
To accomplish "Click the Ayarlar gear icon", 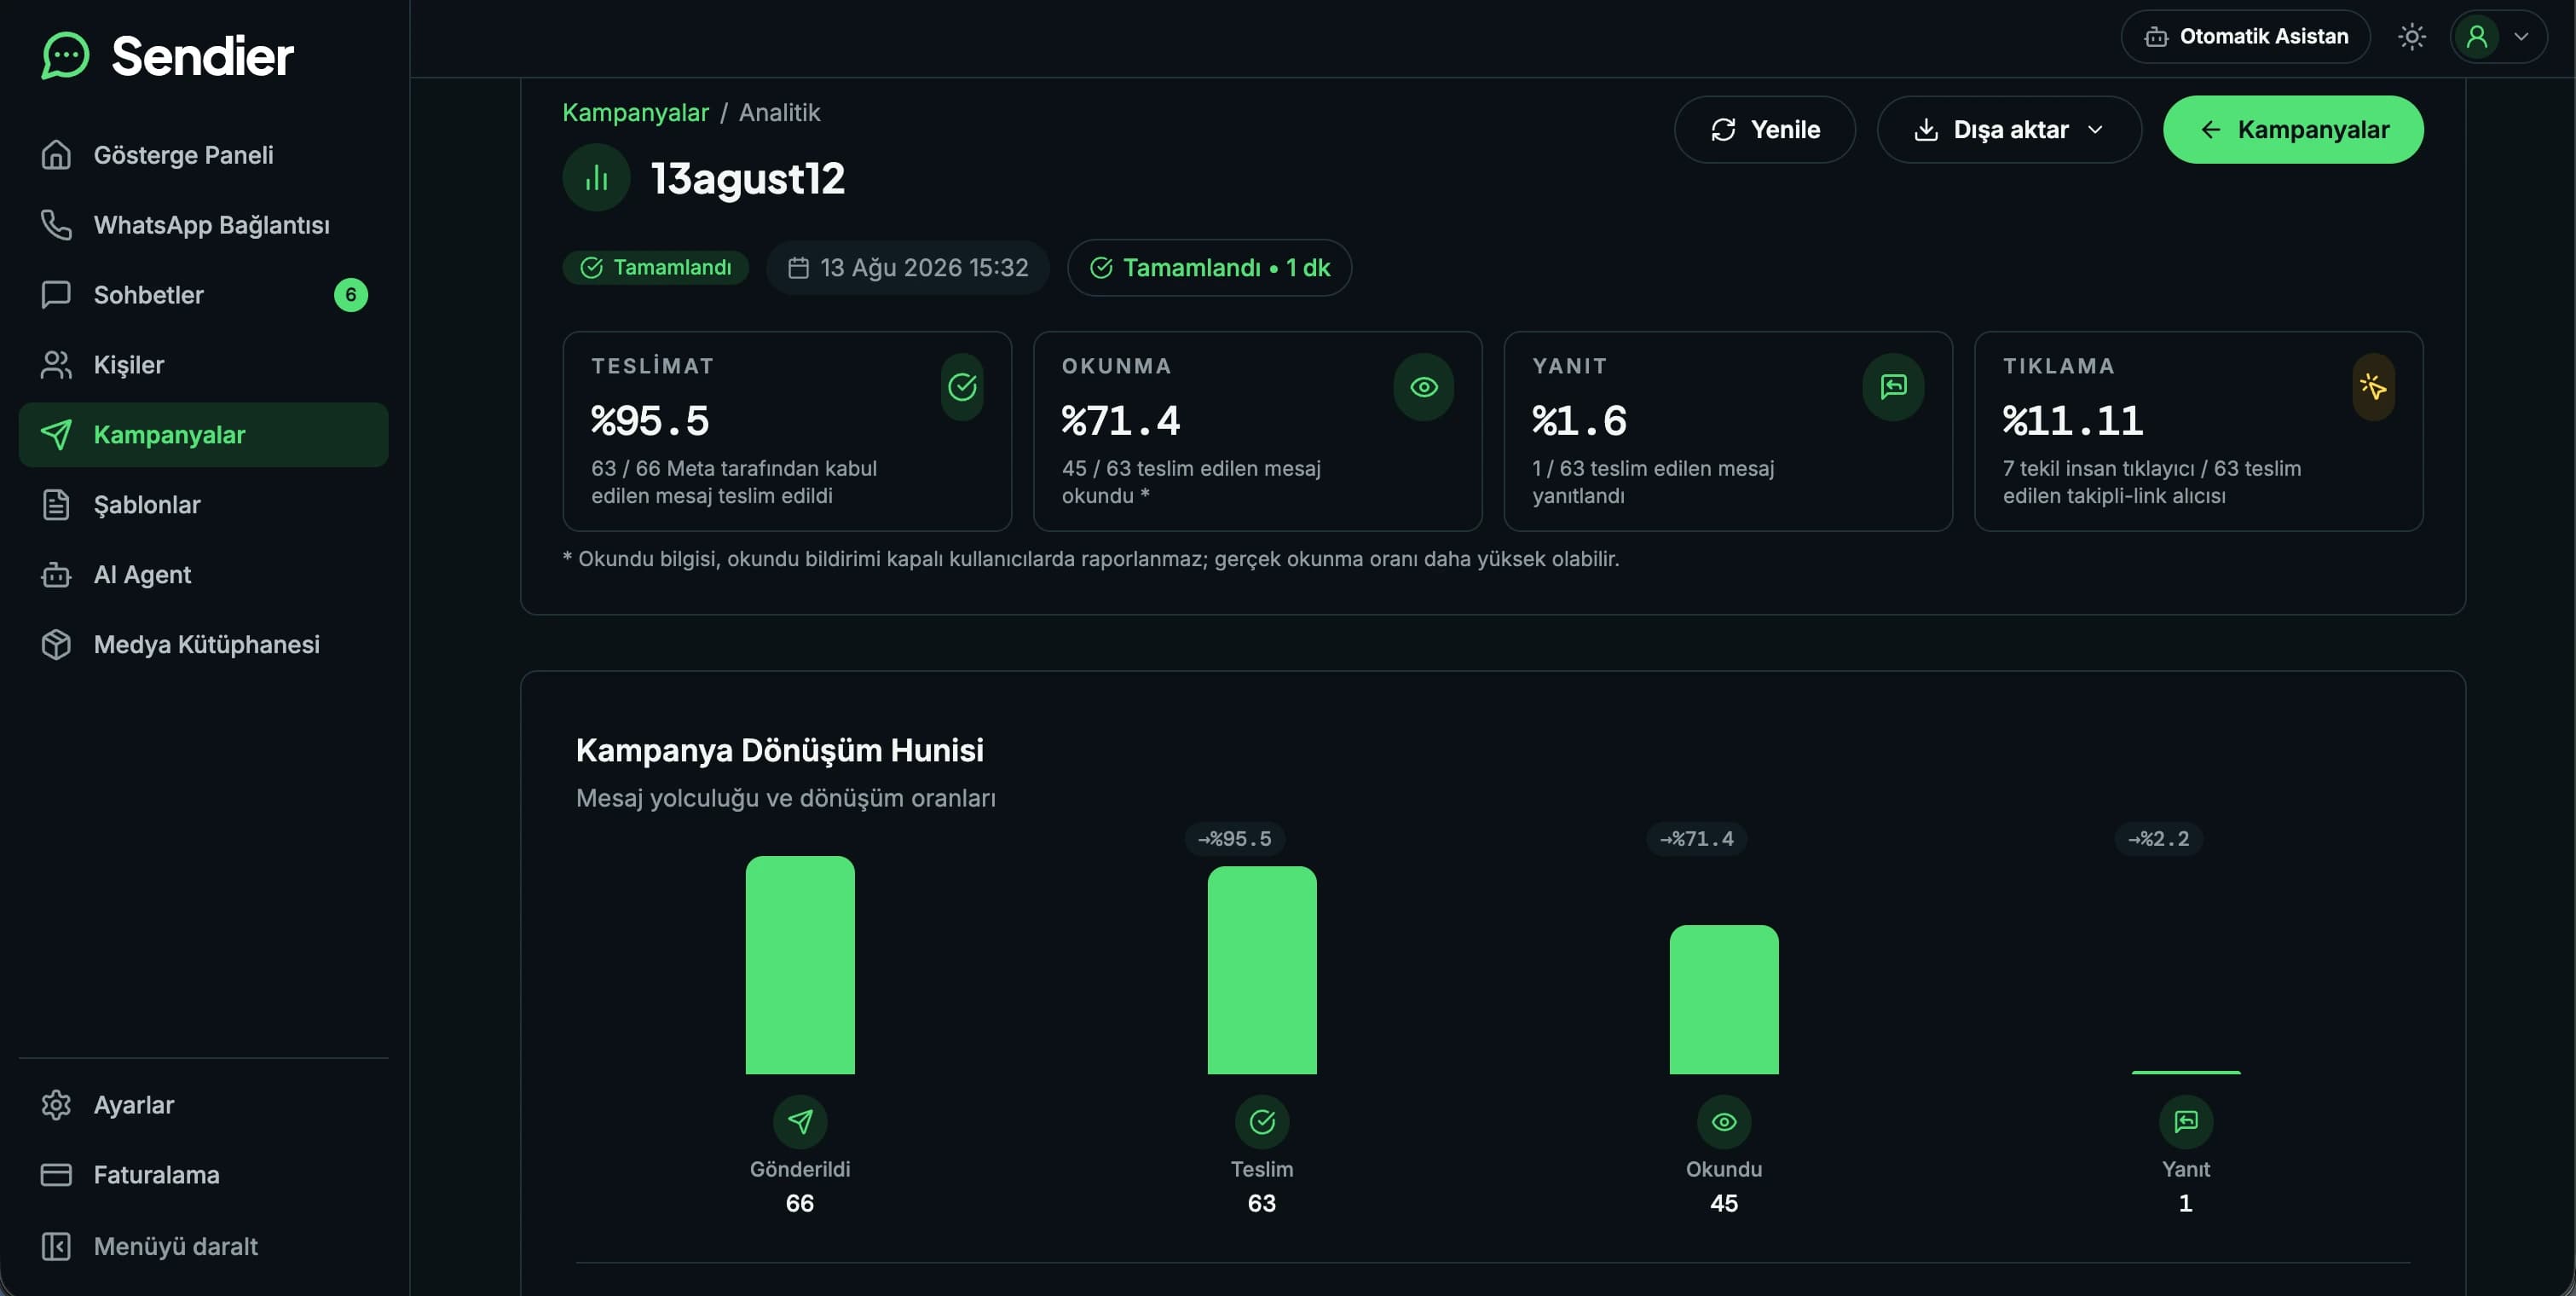I will click(x=56, y=1105).
